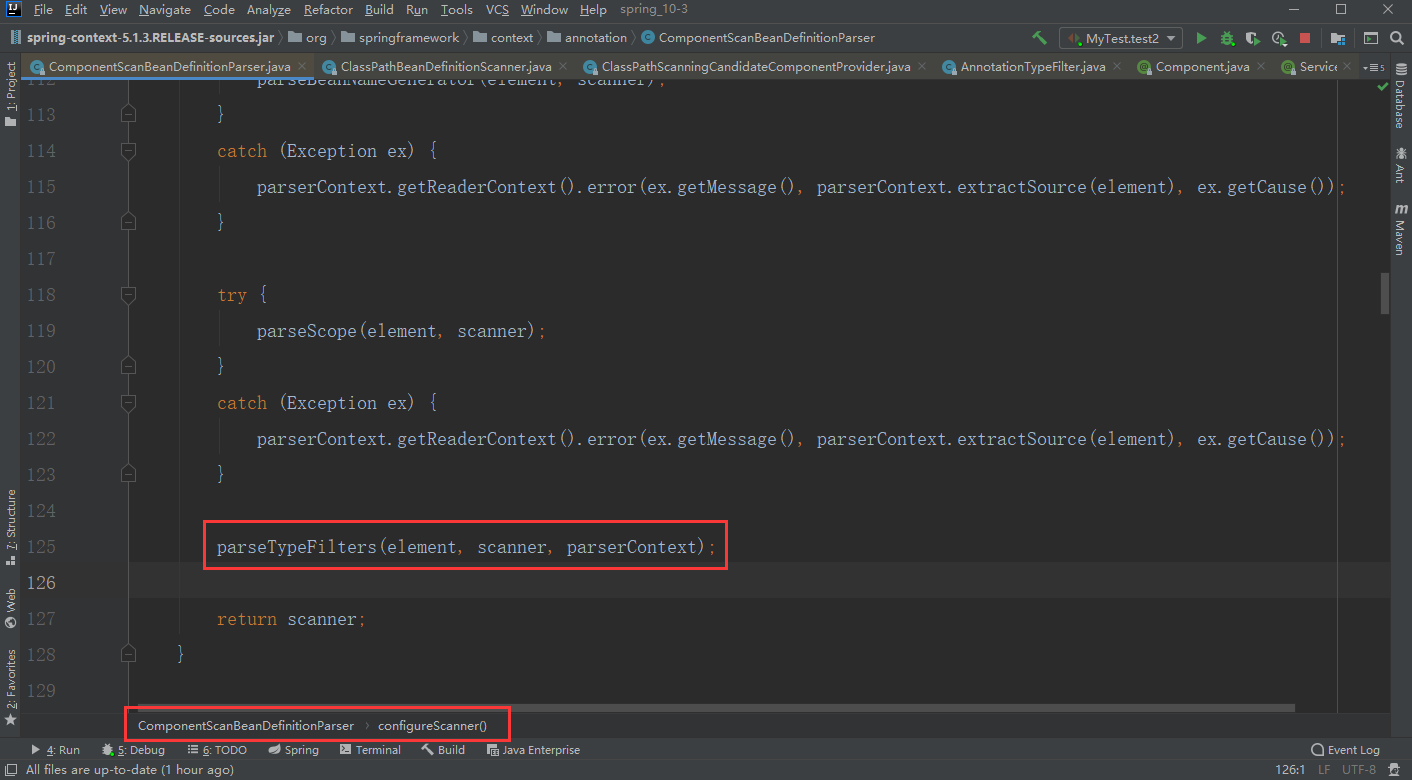The image size is (1412, 780).
Task: Collapse the catch block at line 114
Action: tap(128, 151)
